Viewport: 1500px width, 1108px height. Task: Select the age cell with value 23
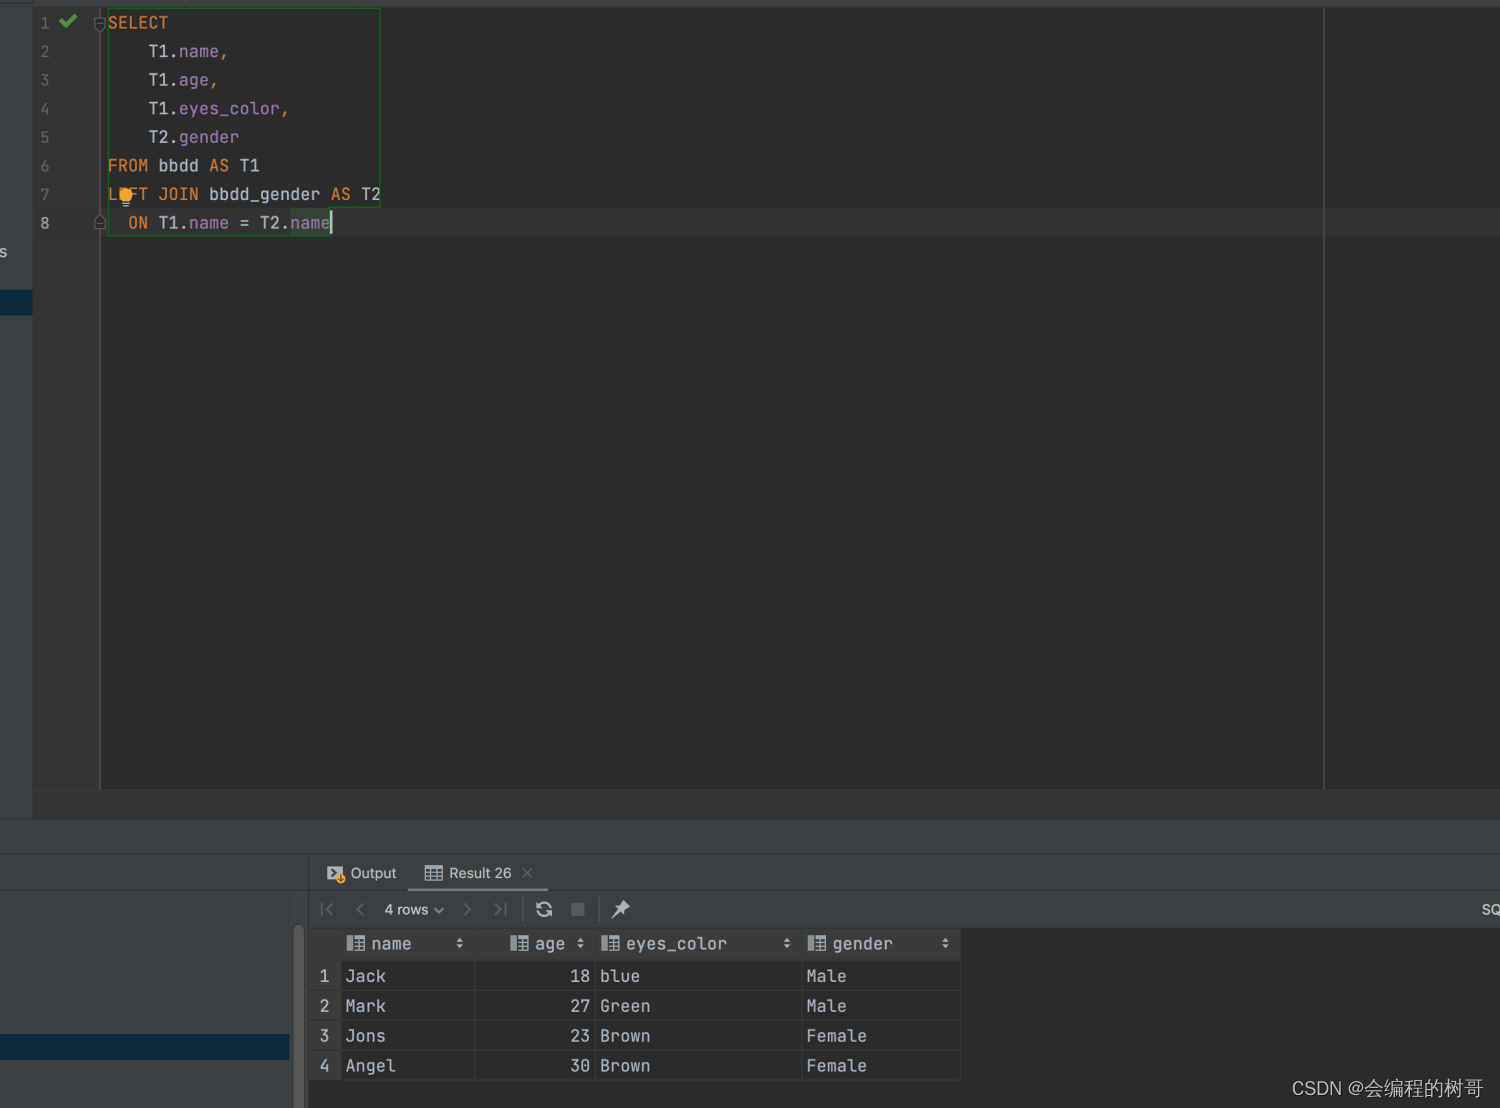click(x=535, y=1036)
